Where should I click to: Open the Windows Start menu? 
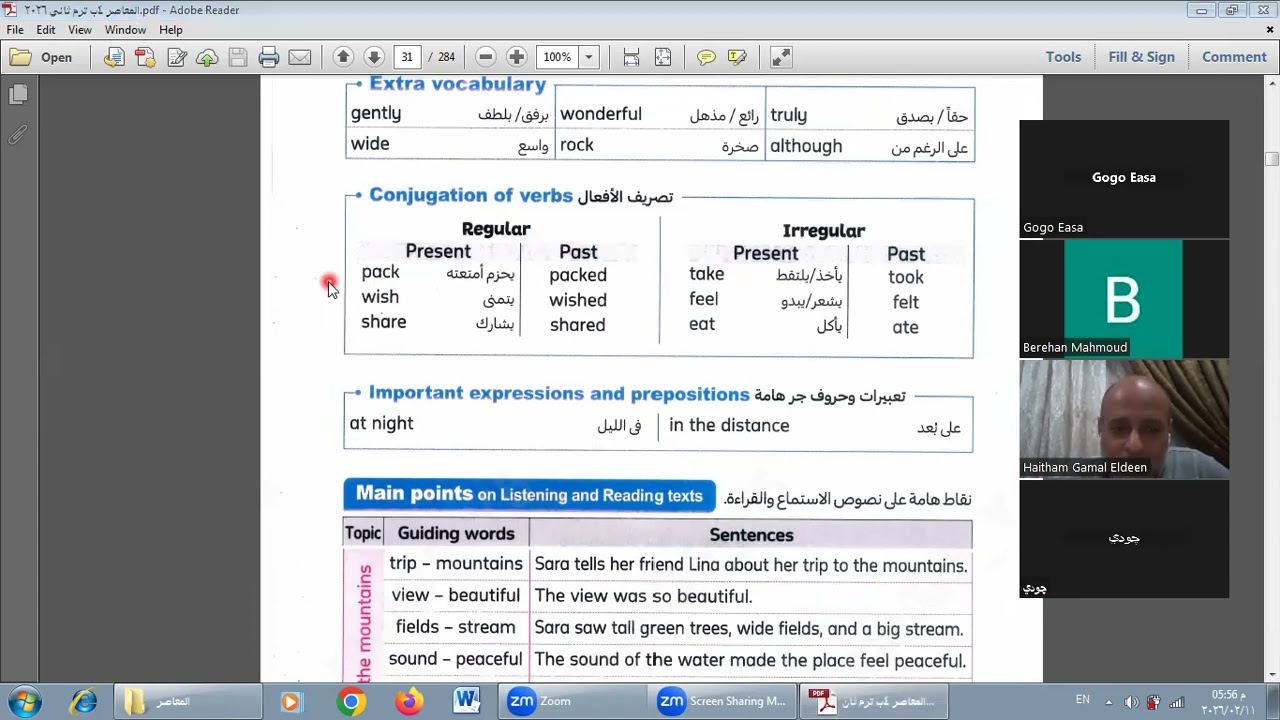24,702
